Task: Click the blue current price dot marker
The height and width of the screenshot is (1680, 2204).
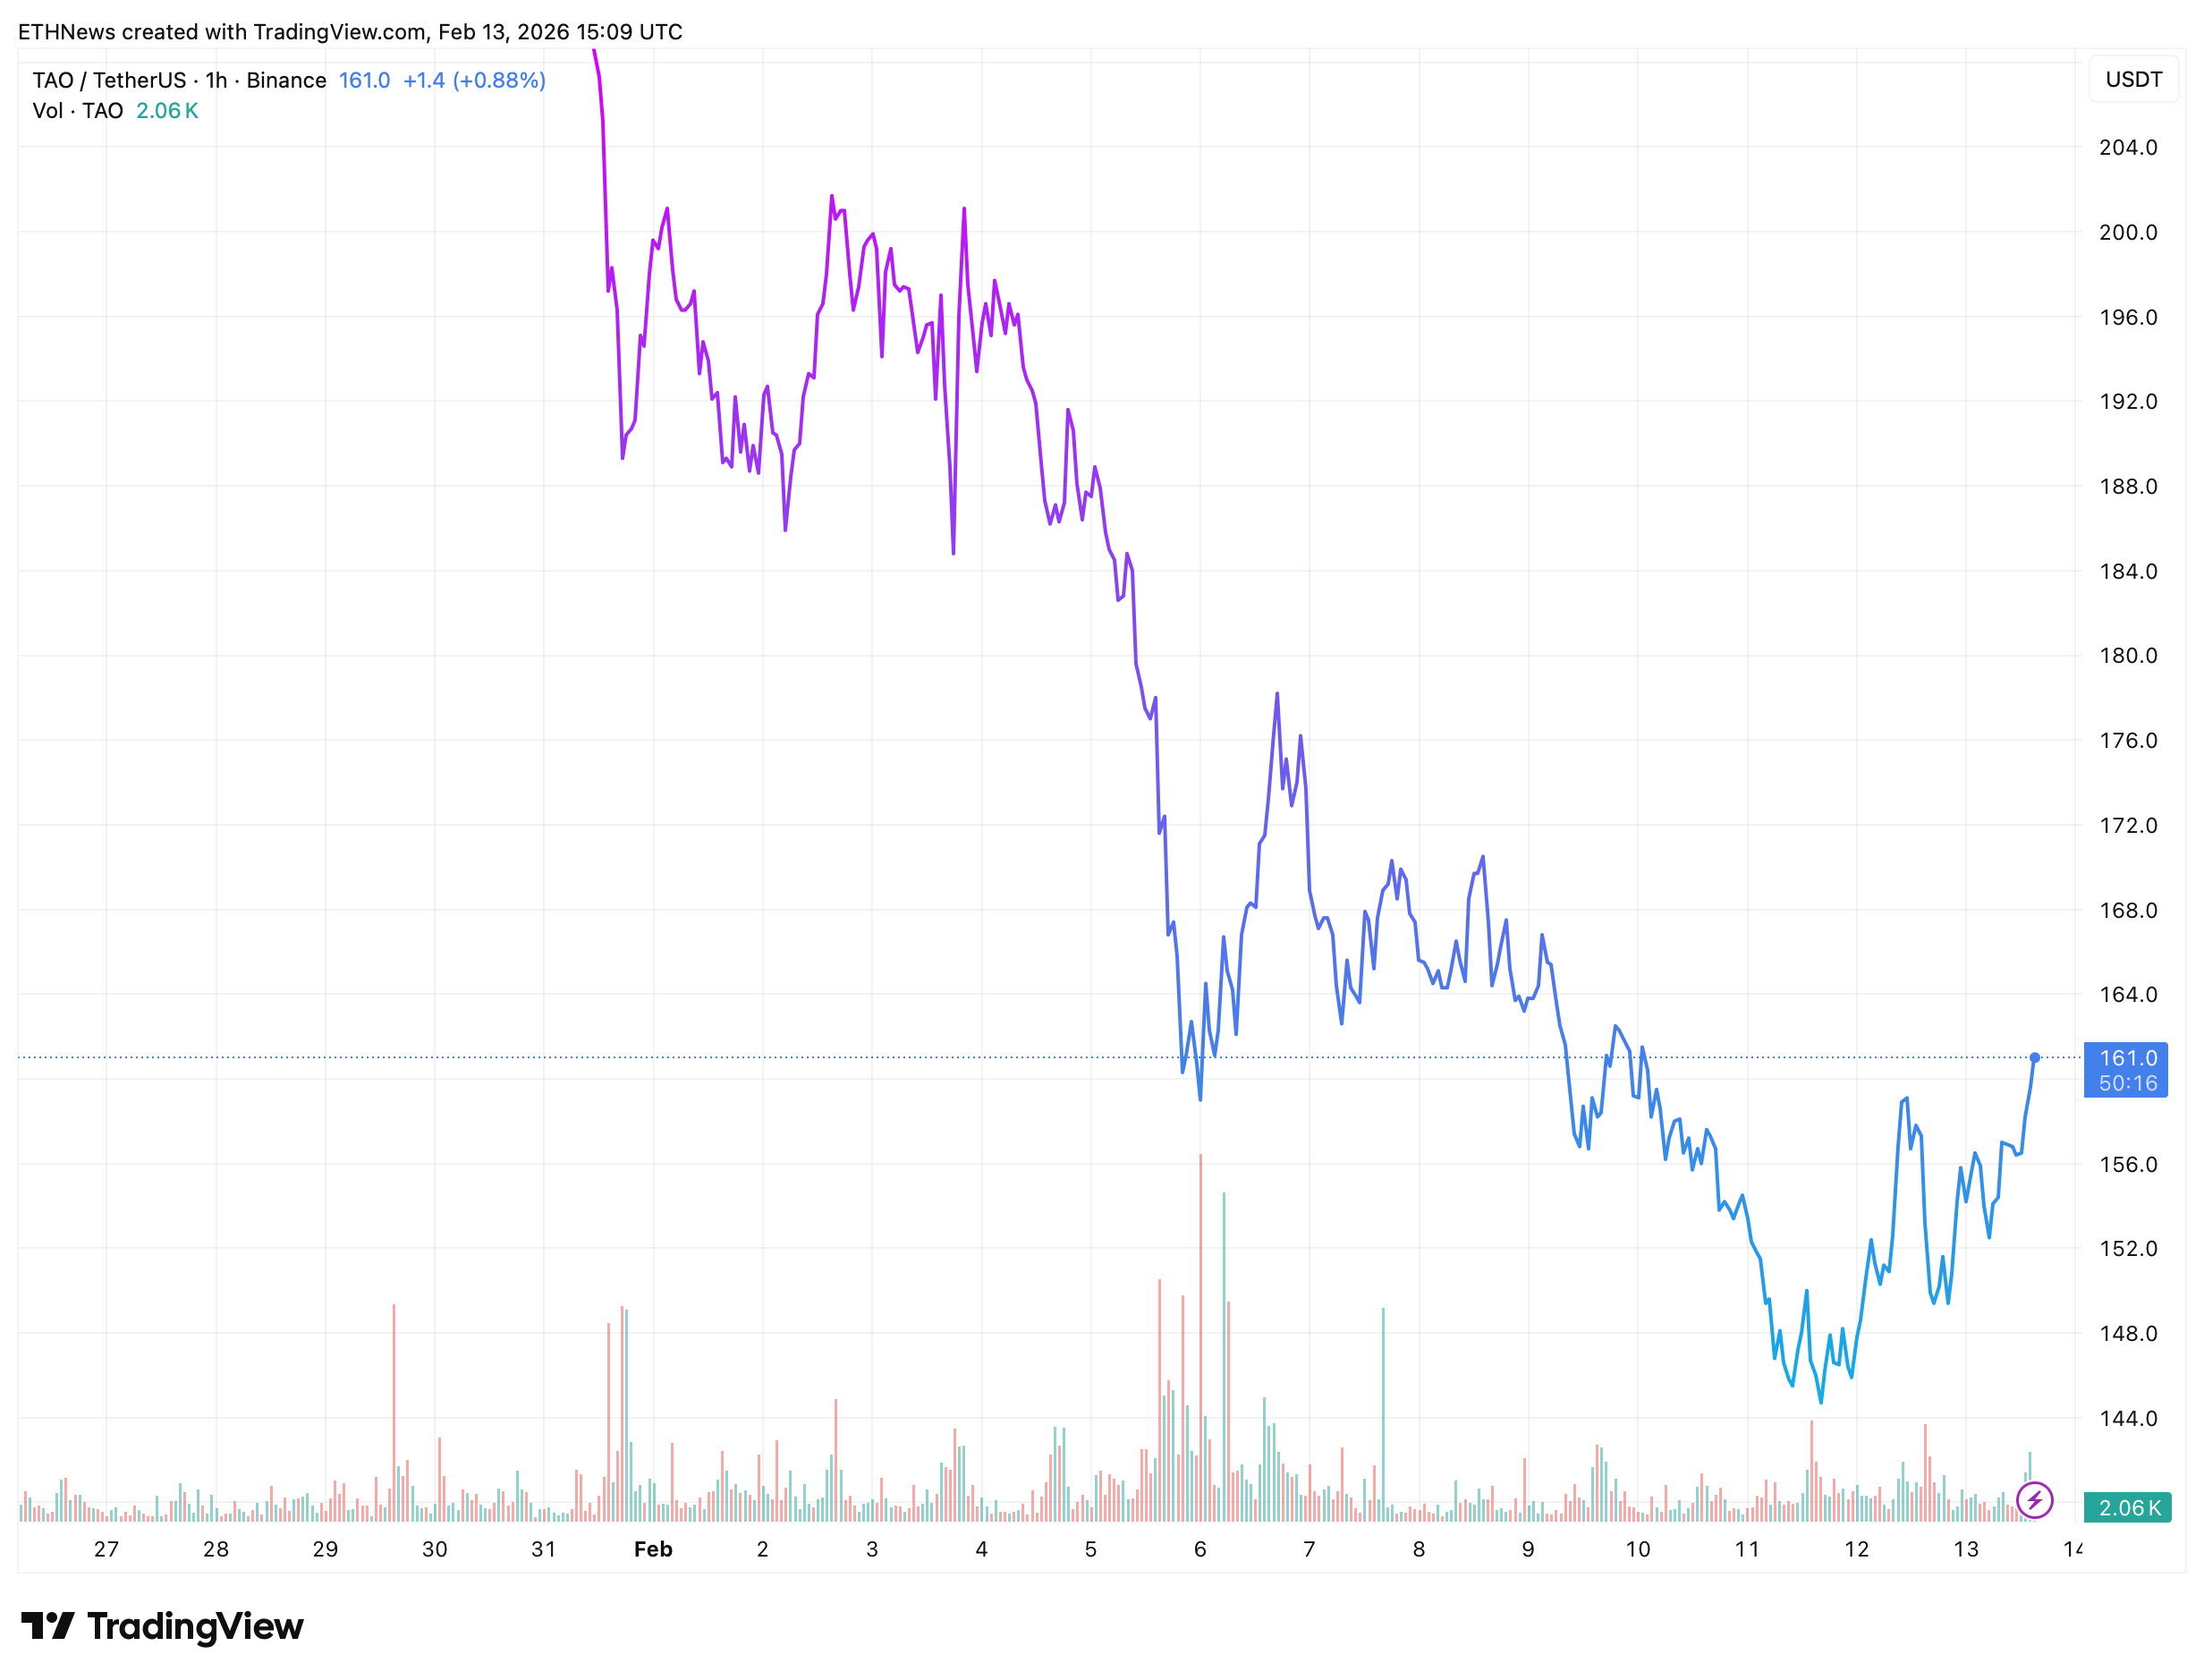Action: [x=2034, y=1057]
